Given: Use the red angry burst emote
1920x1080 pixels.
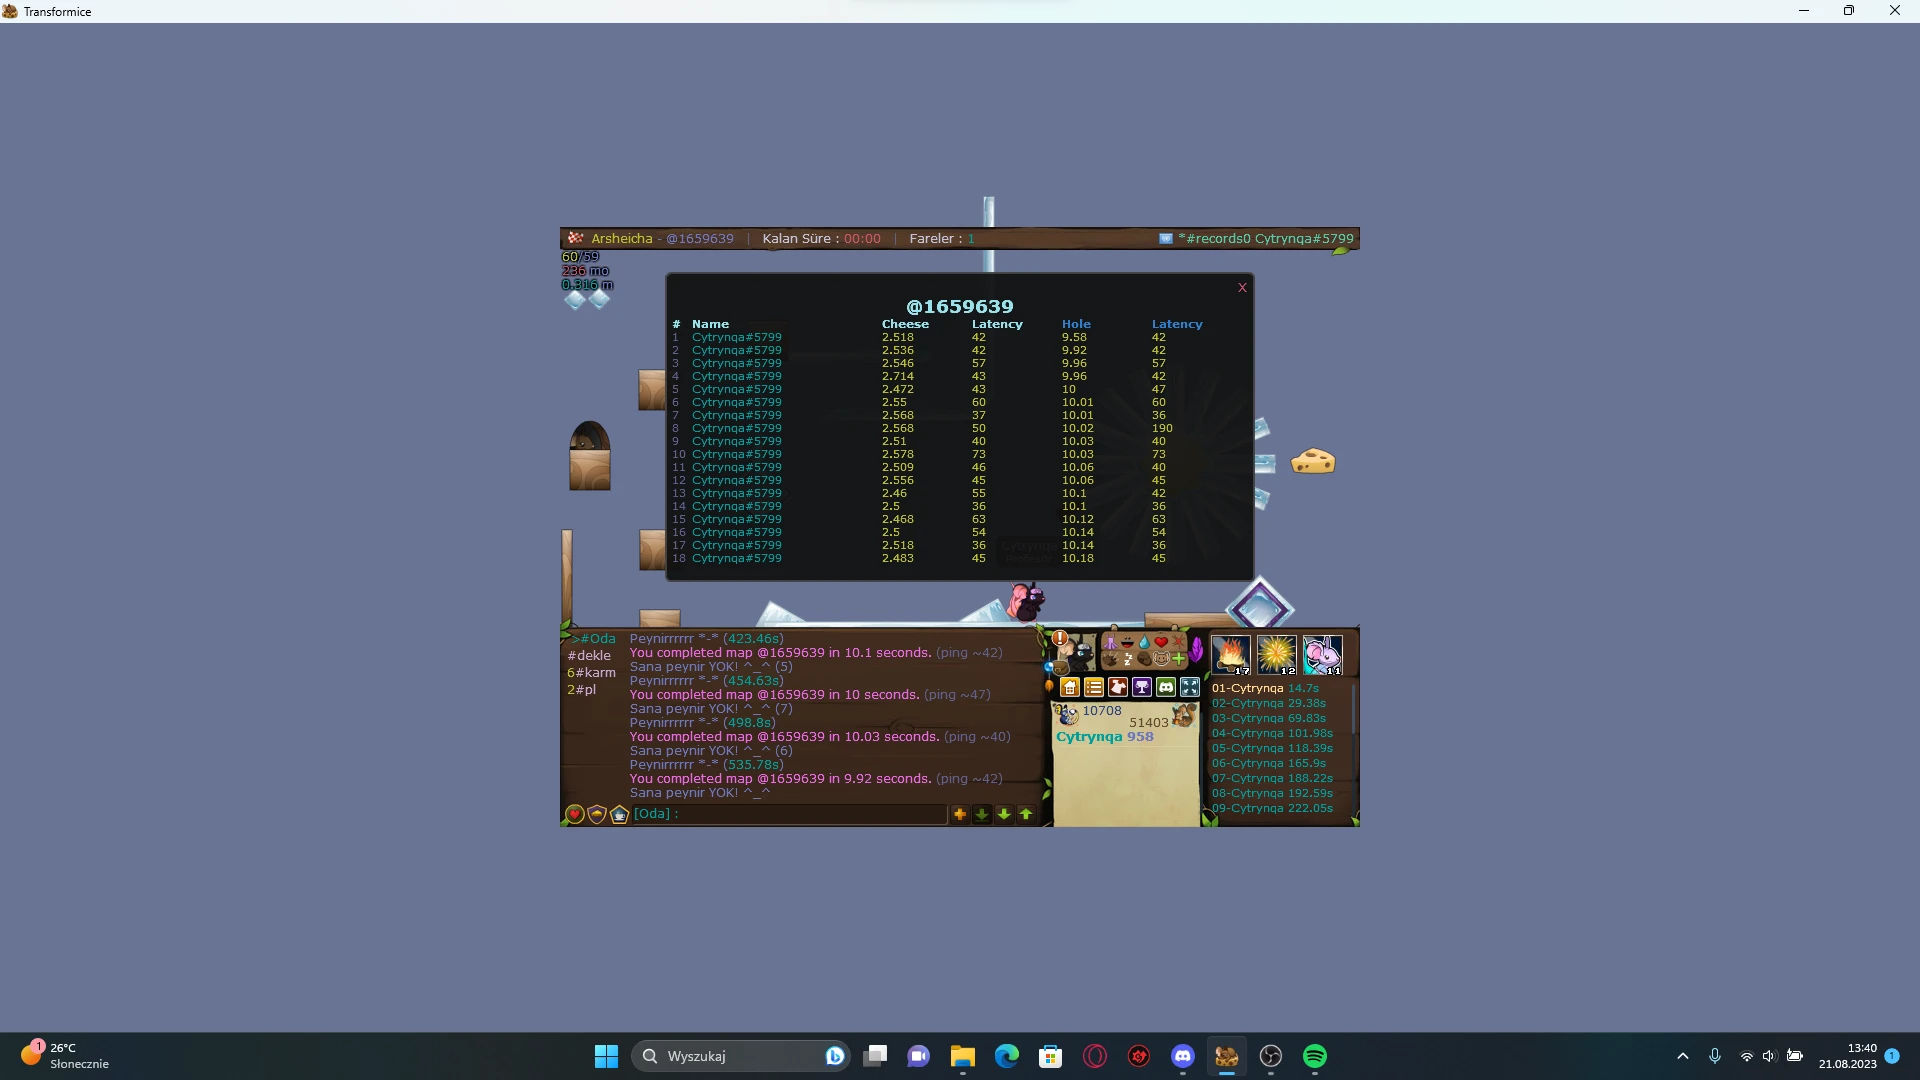Looking at the screenshot, I should tap(1178, 643).
